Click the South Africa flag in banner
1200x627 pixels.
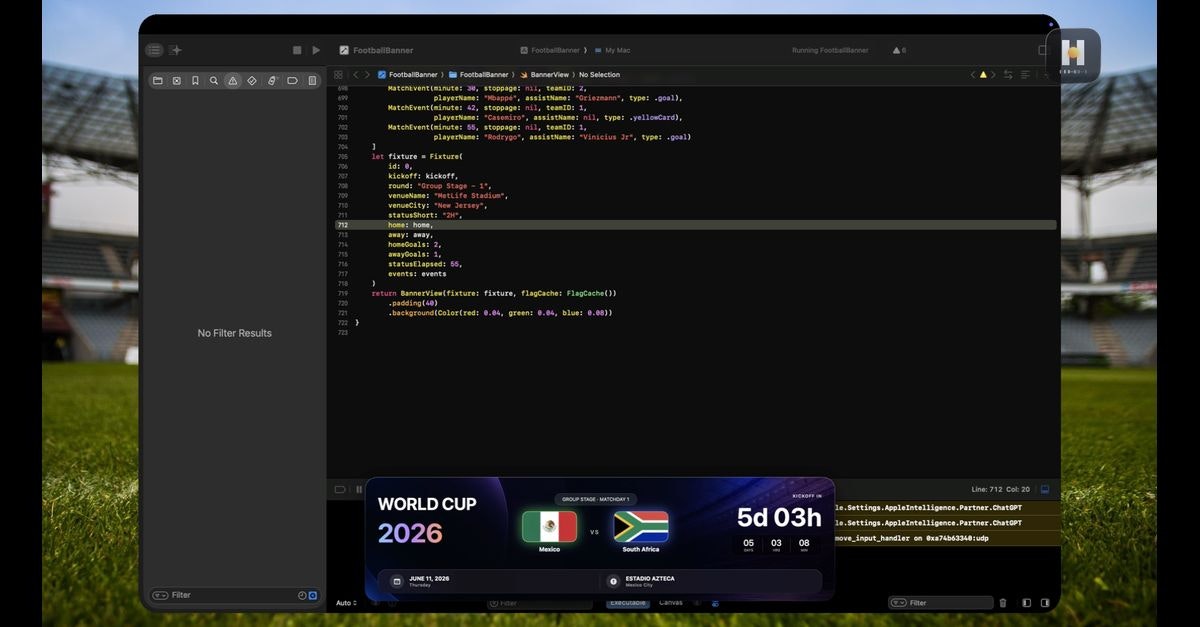(641, 527)
